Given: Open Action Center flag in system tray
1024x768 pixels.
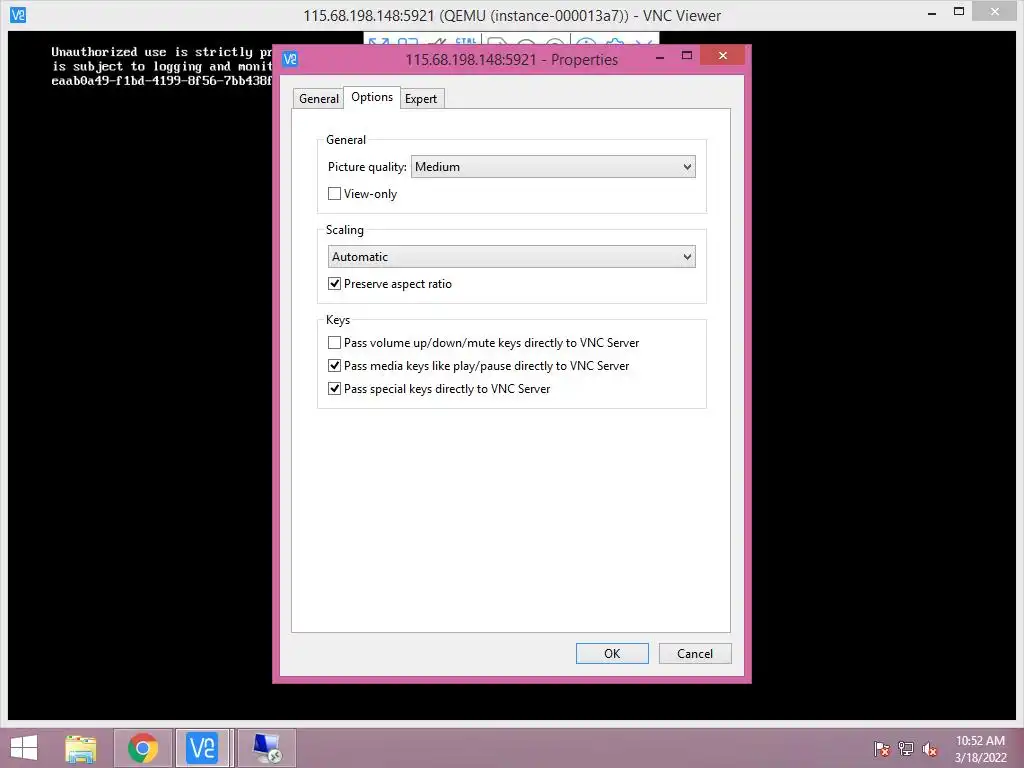Looking at the screenshot, I should click(x=882, y=749).
